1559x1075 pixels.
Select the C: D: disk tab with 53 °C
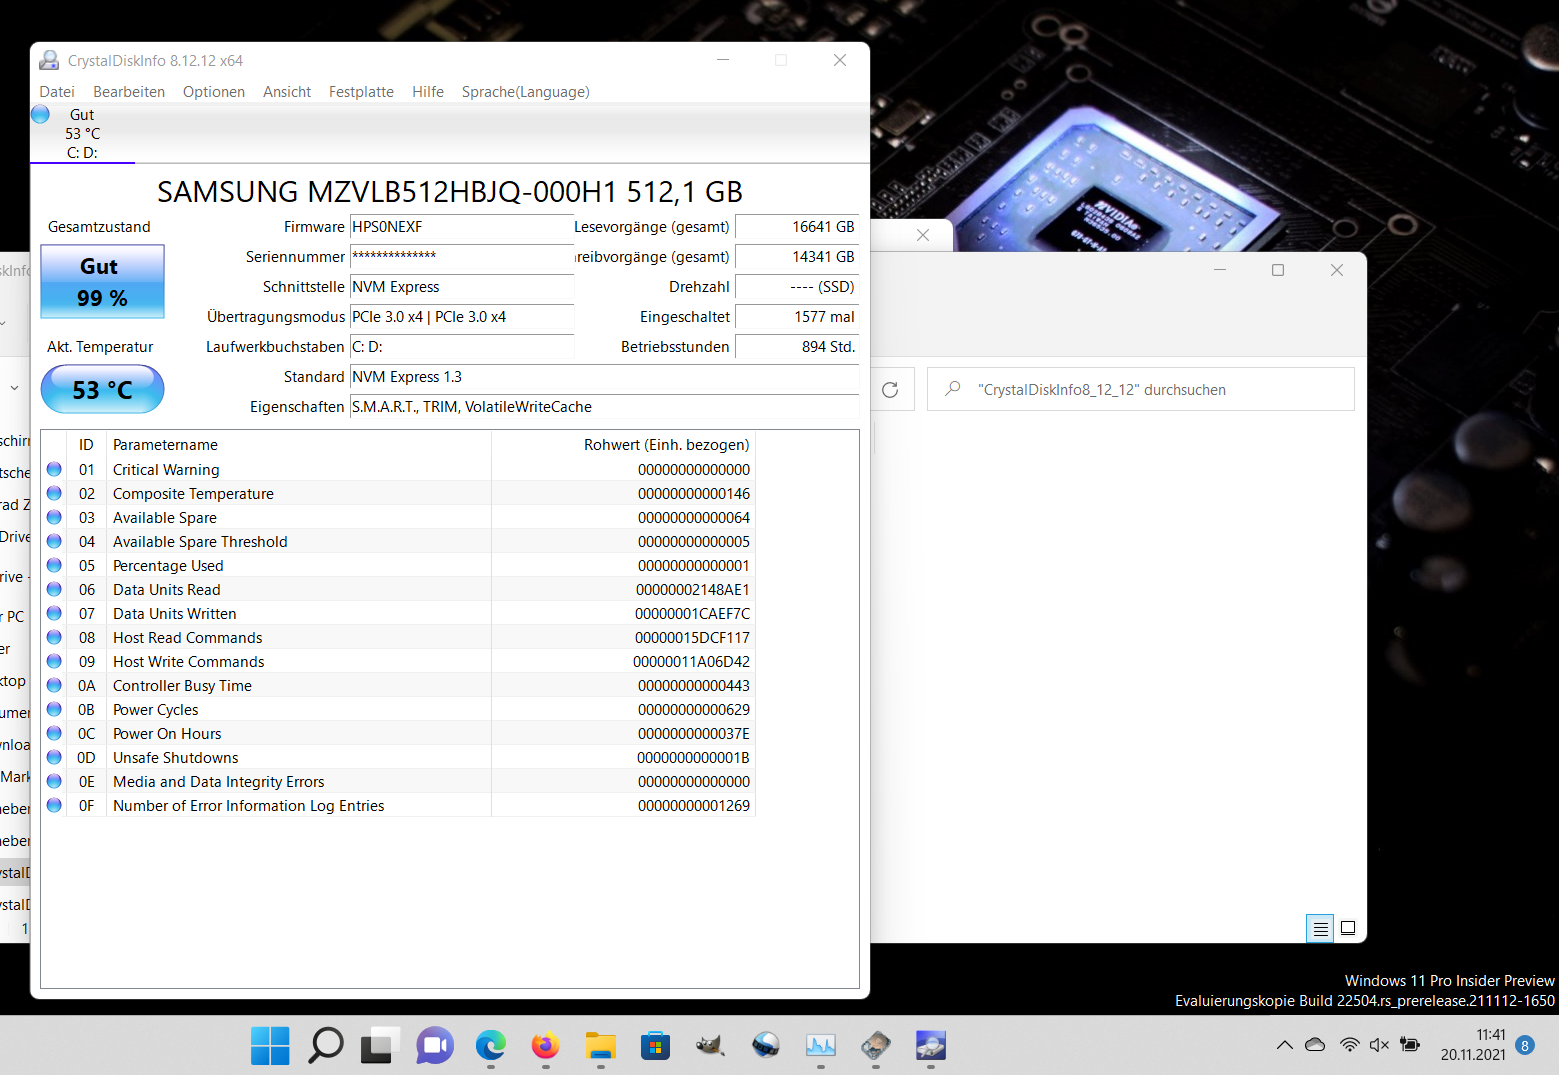click(x=82, y=133)
